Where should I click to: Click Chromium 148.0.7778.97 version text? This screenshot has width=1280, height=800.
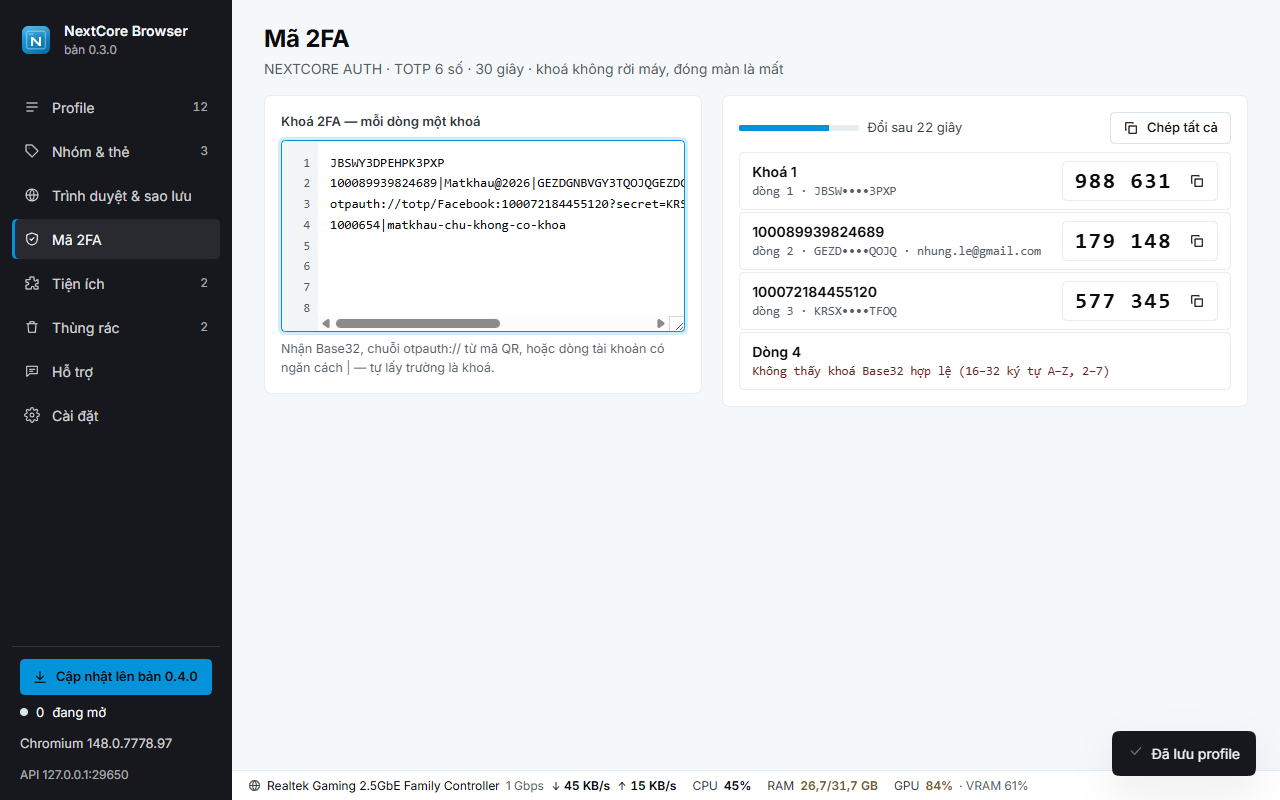click(96, 744)
